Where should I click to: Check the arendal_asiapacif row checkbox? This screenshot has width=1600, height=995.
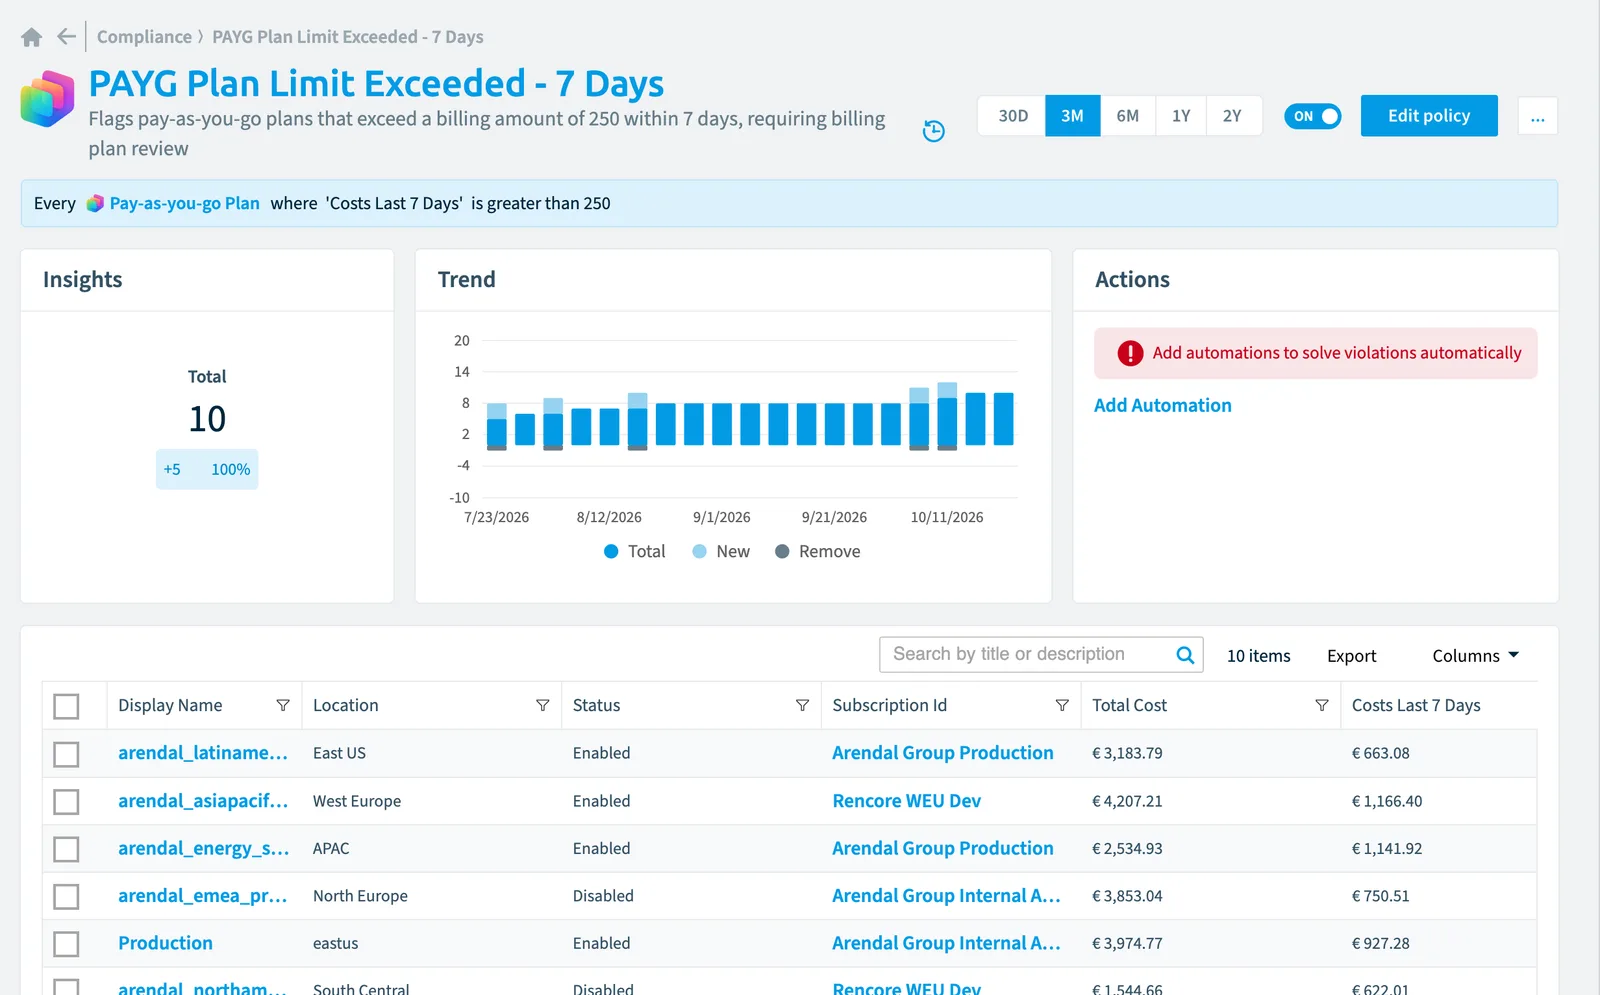tap(66, 802)
